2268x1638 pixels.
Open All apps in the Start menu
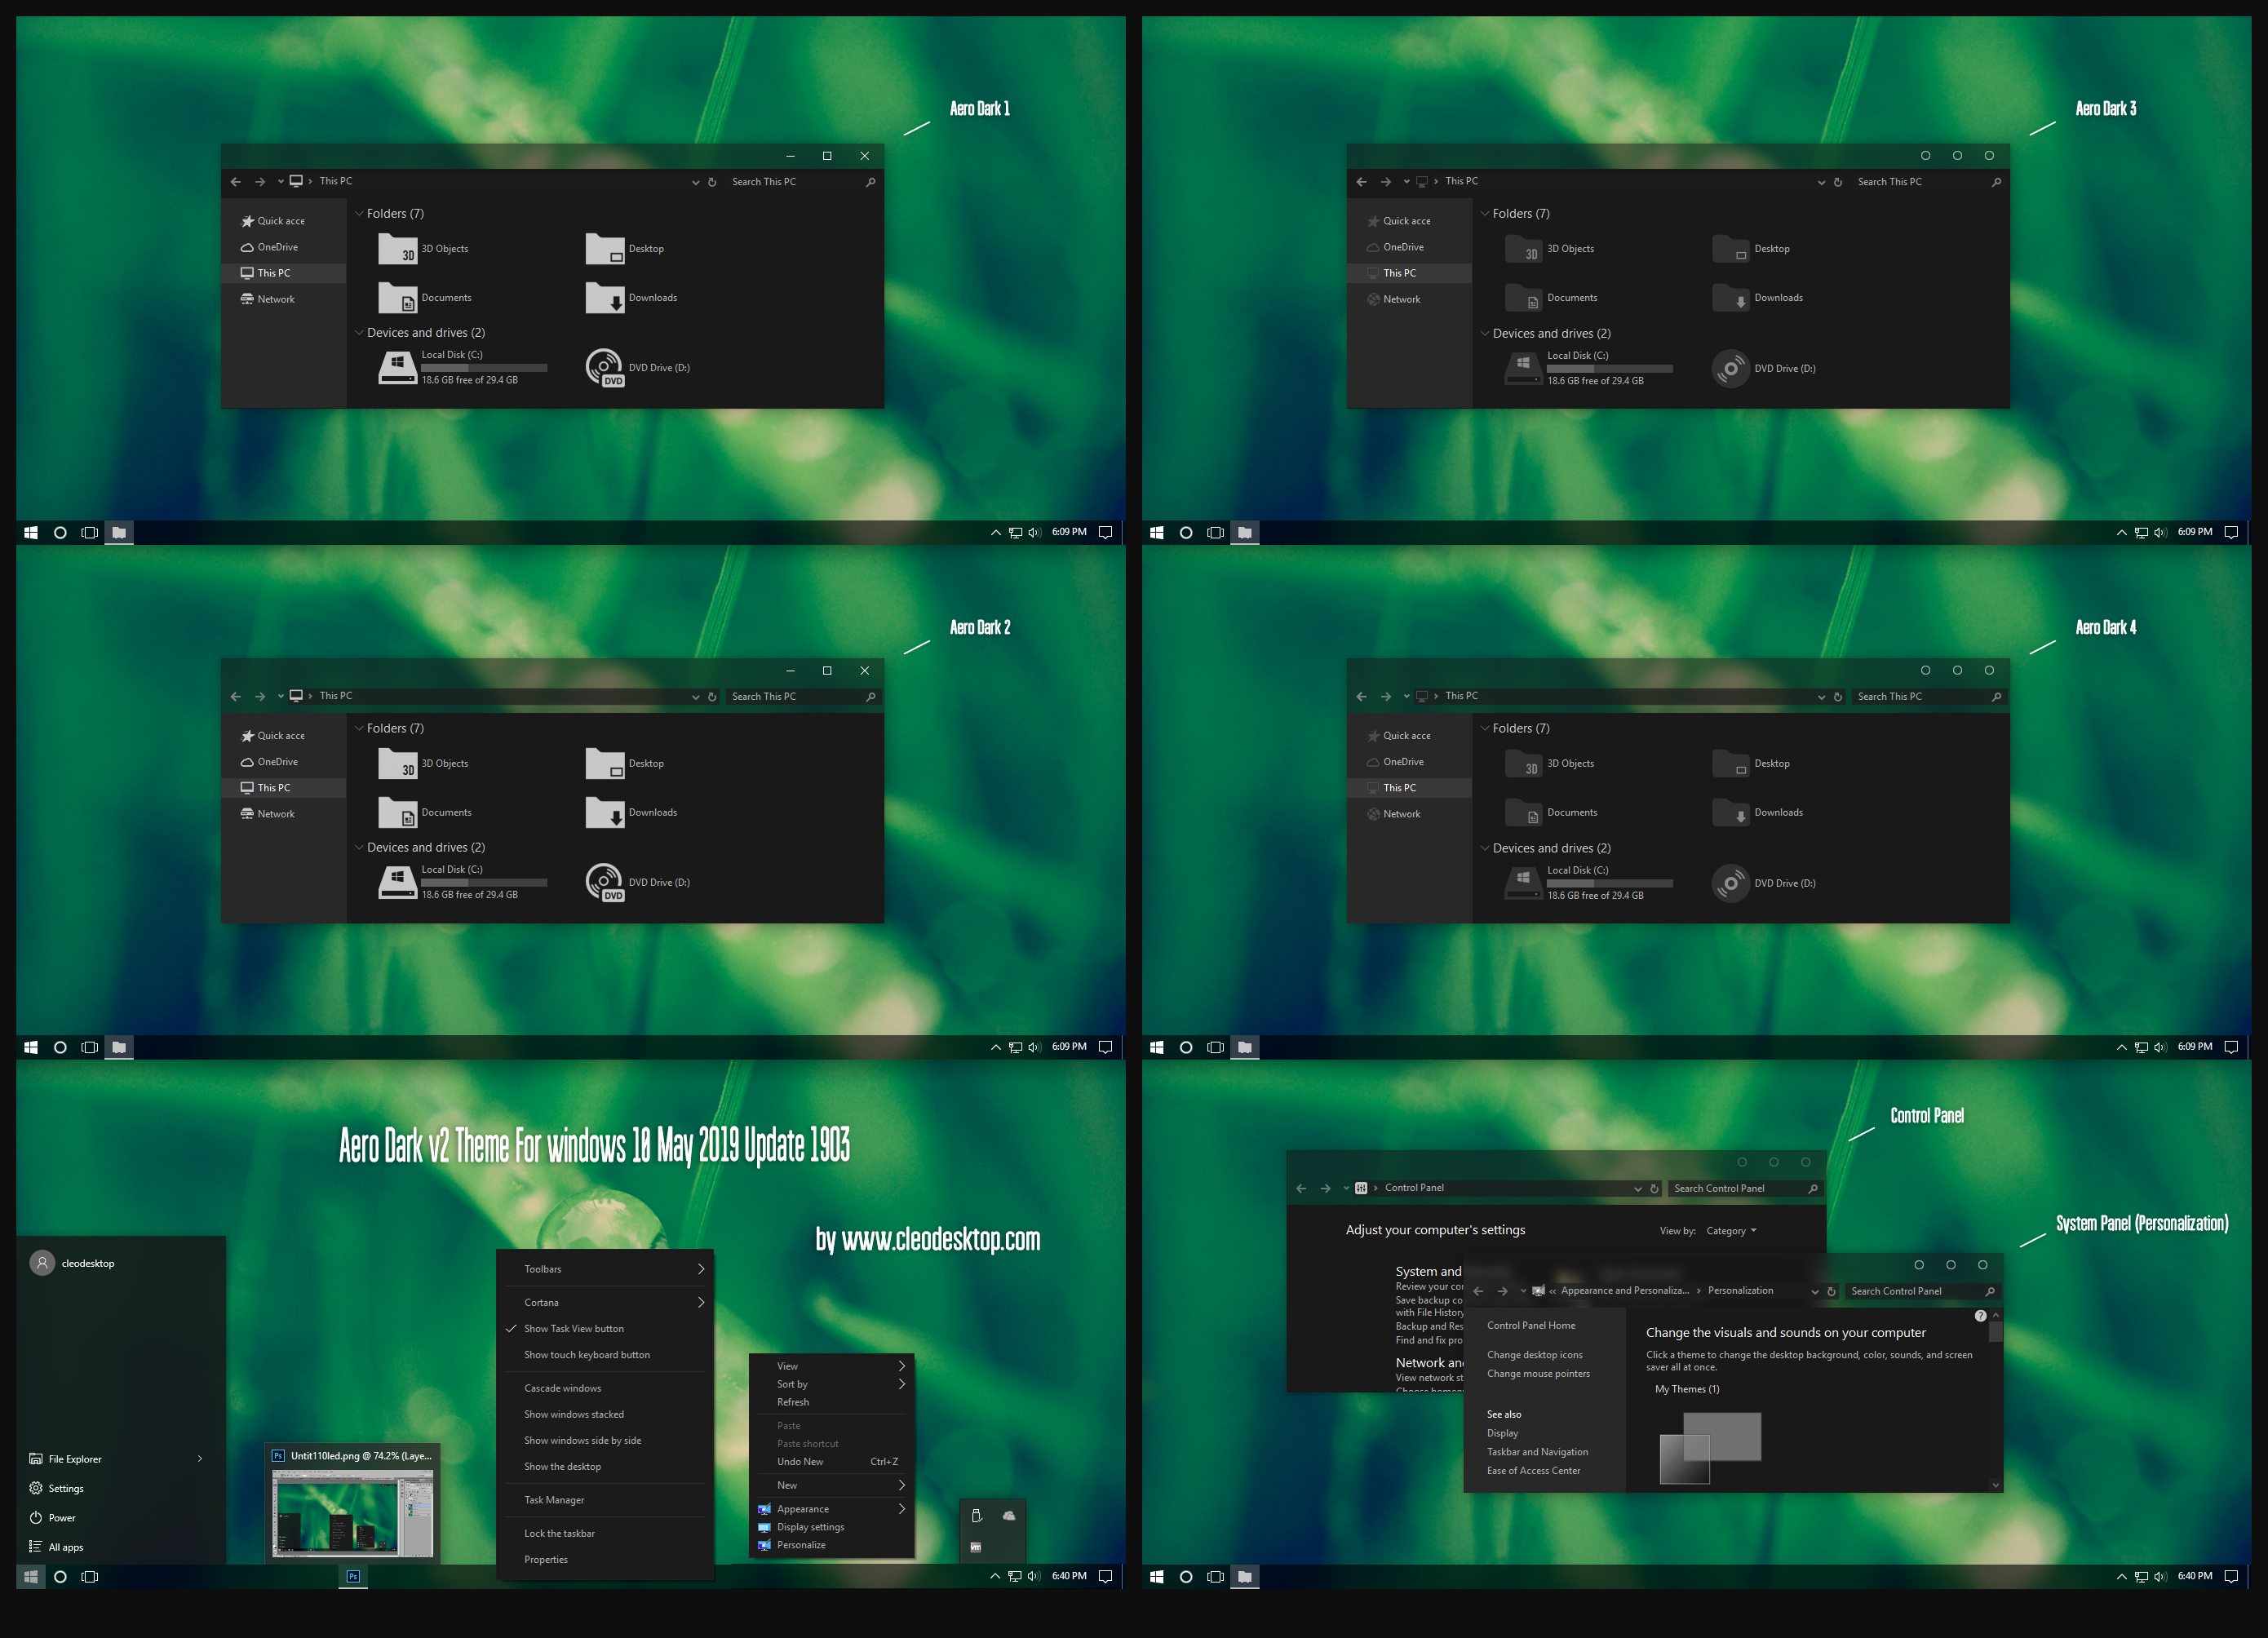click(x=56, y=1548)
